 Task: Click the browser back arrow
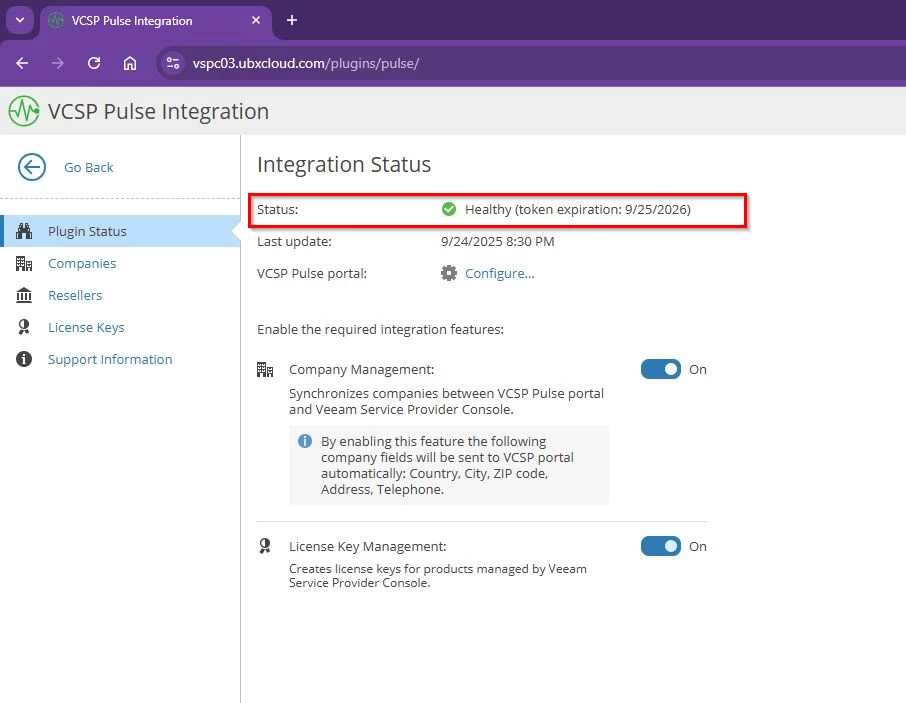coord(22,63)
